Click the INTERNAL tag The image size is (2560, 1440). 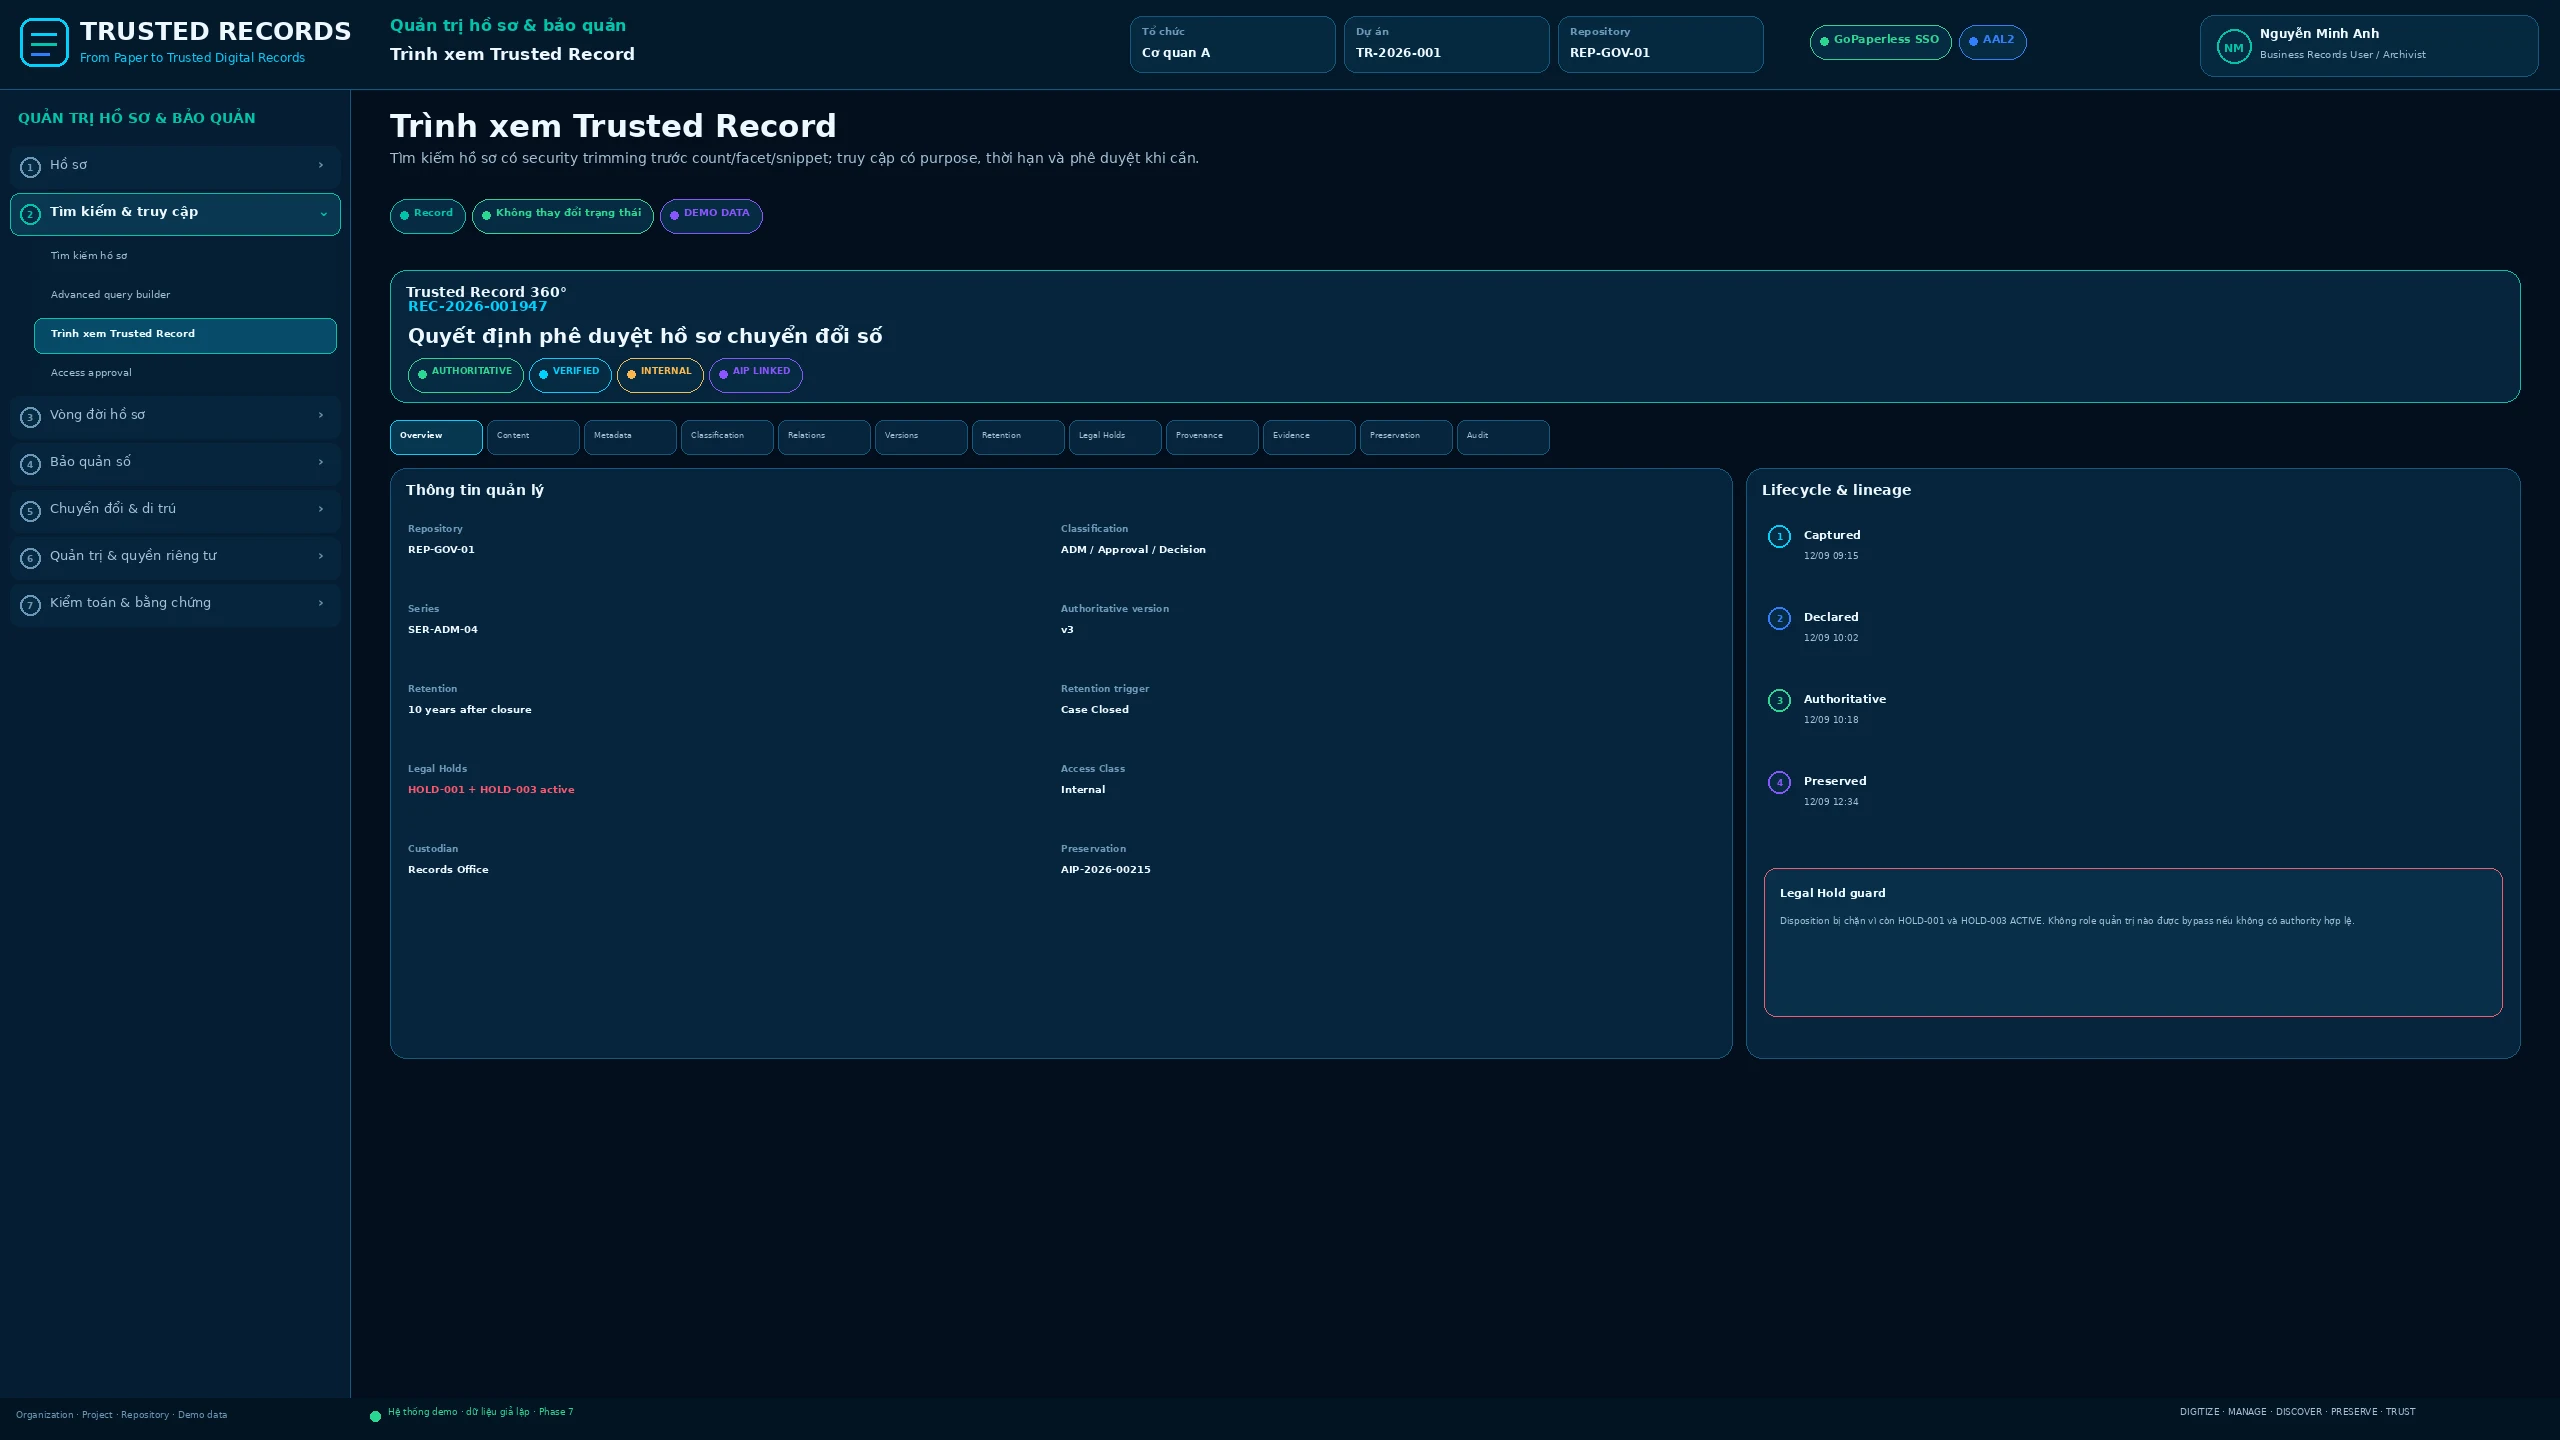pyautogui.click(x=660, y=375)
